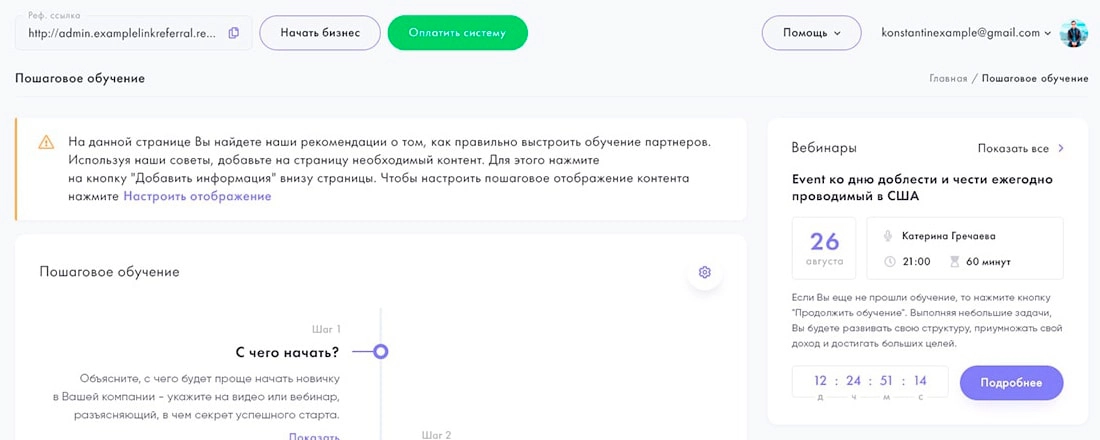Click the speaker name 'Катерина Гречаева'
Screen dimensions: 1100x440
pyautogui.click(x=948, y=236)
